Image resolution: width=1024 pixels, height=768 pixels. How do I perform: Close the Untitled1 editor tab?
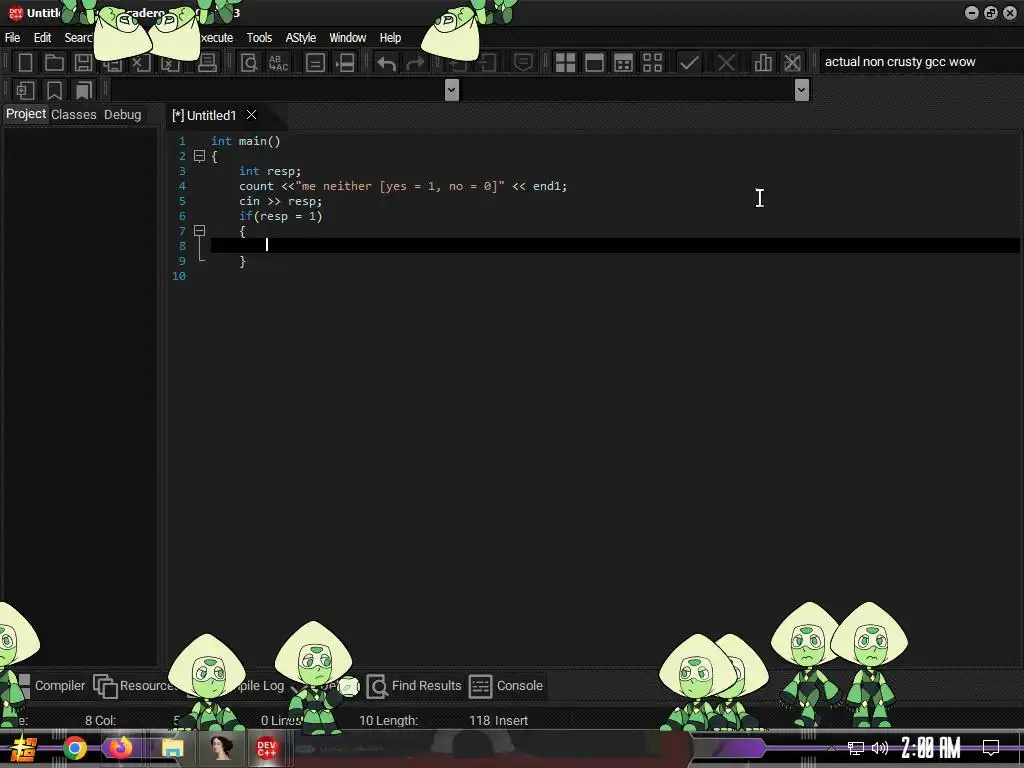(251, 115)
